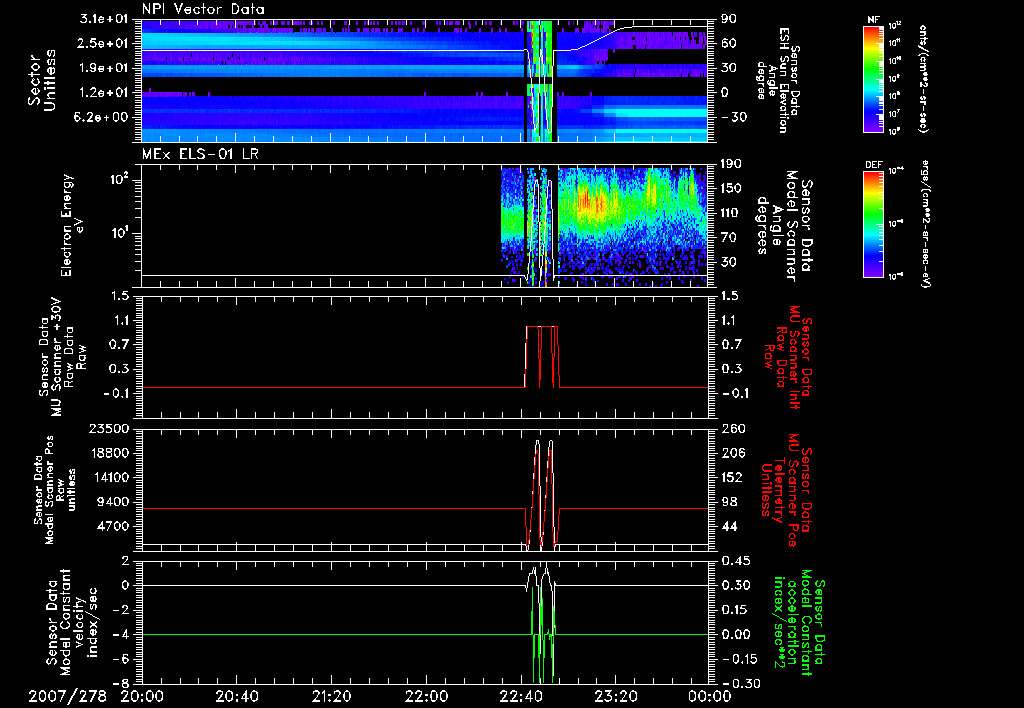The width and height of the screenshot is (1024, 708).
Task: Click the DEF energy flux color bar
Action: [x=874, y=223]
